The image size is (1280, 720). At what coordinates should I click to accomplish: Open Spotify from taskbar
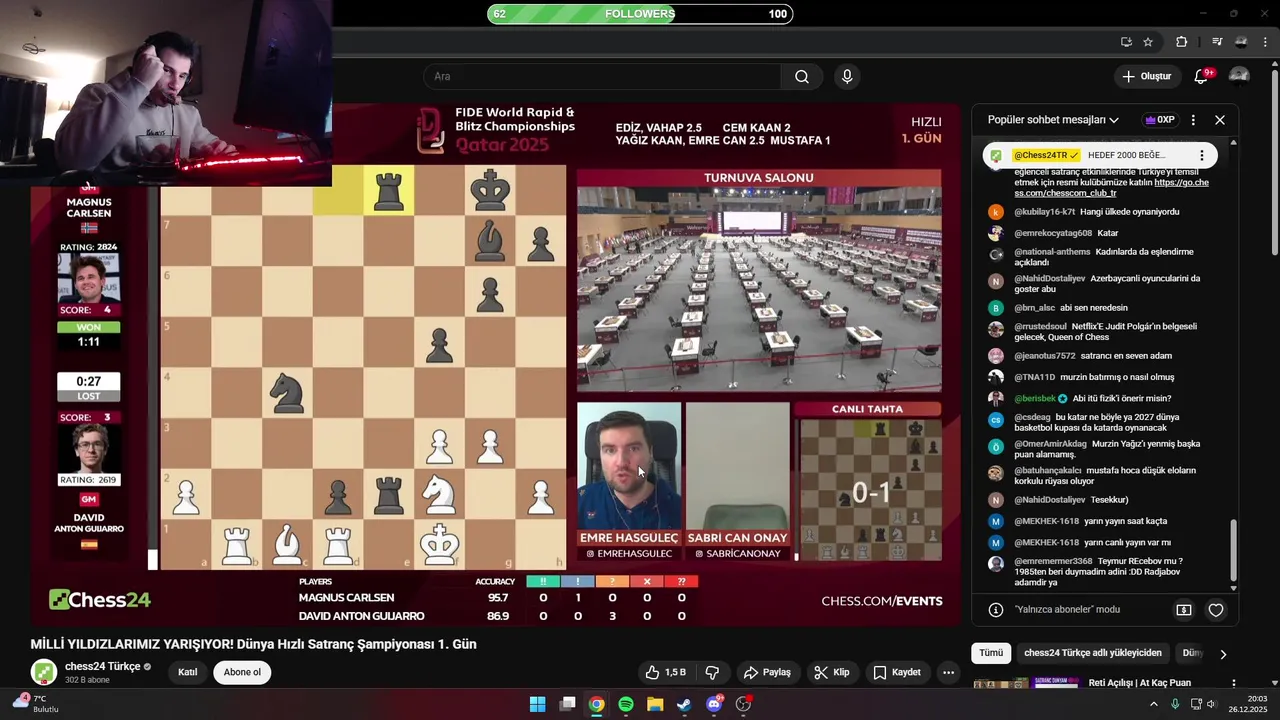click(626, 704)
